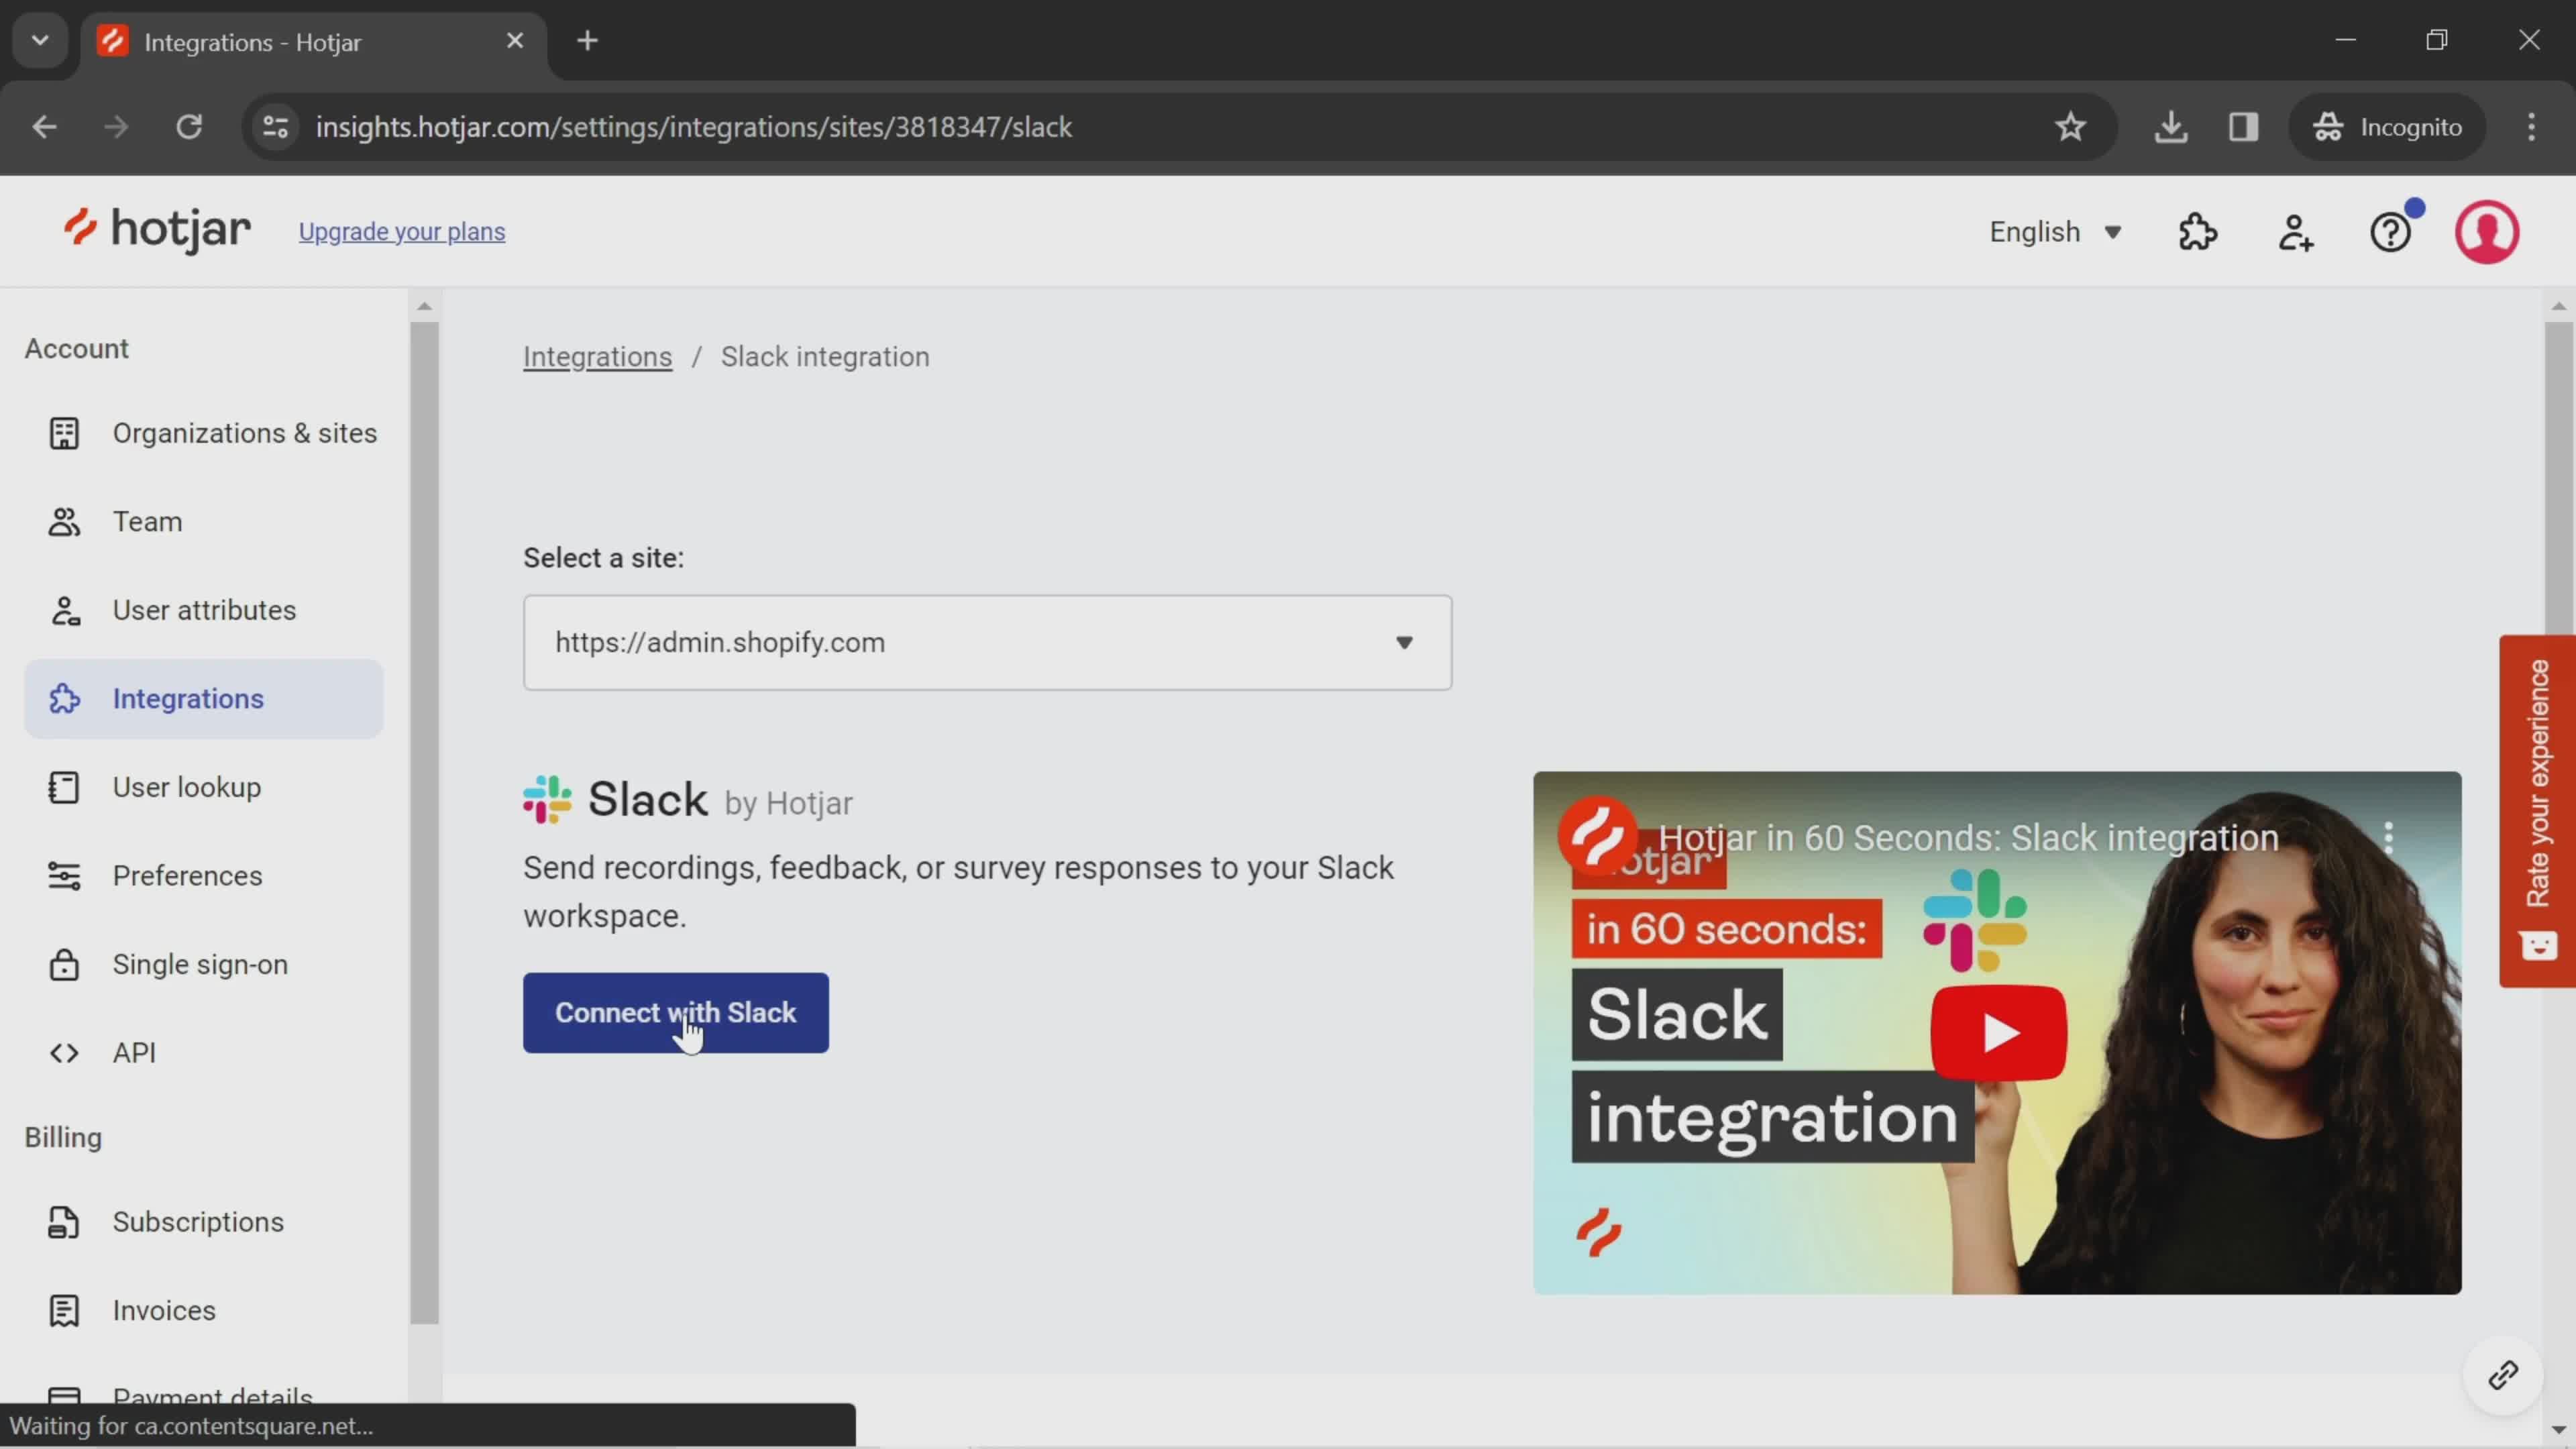This screenshot has width=2576, height=1449.
Task: Play the Slack integration video
Action: (1996, 1033)
